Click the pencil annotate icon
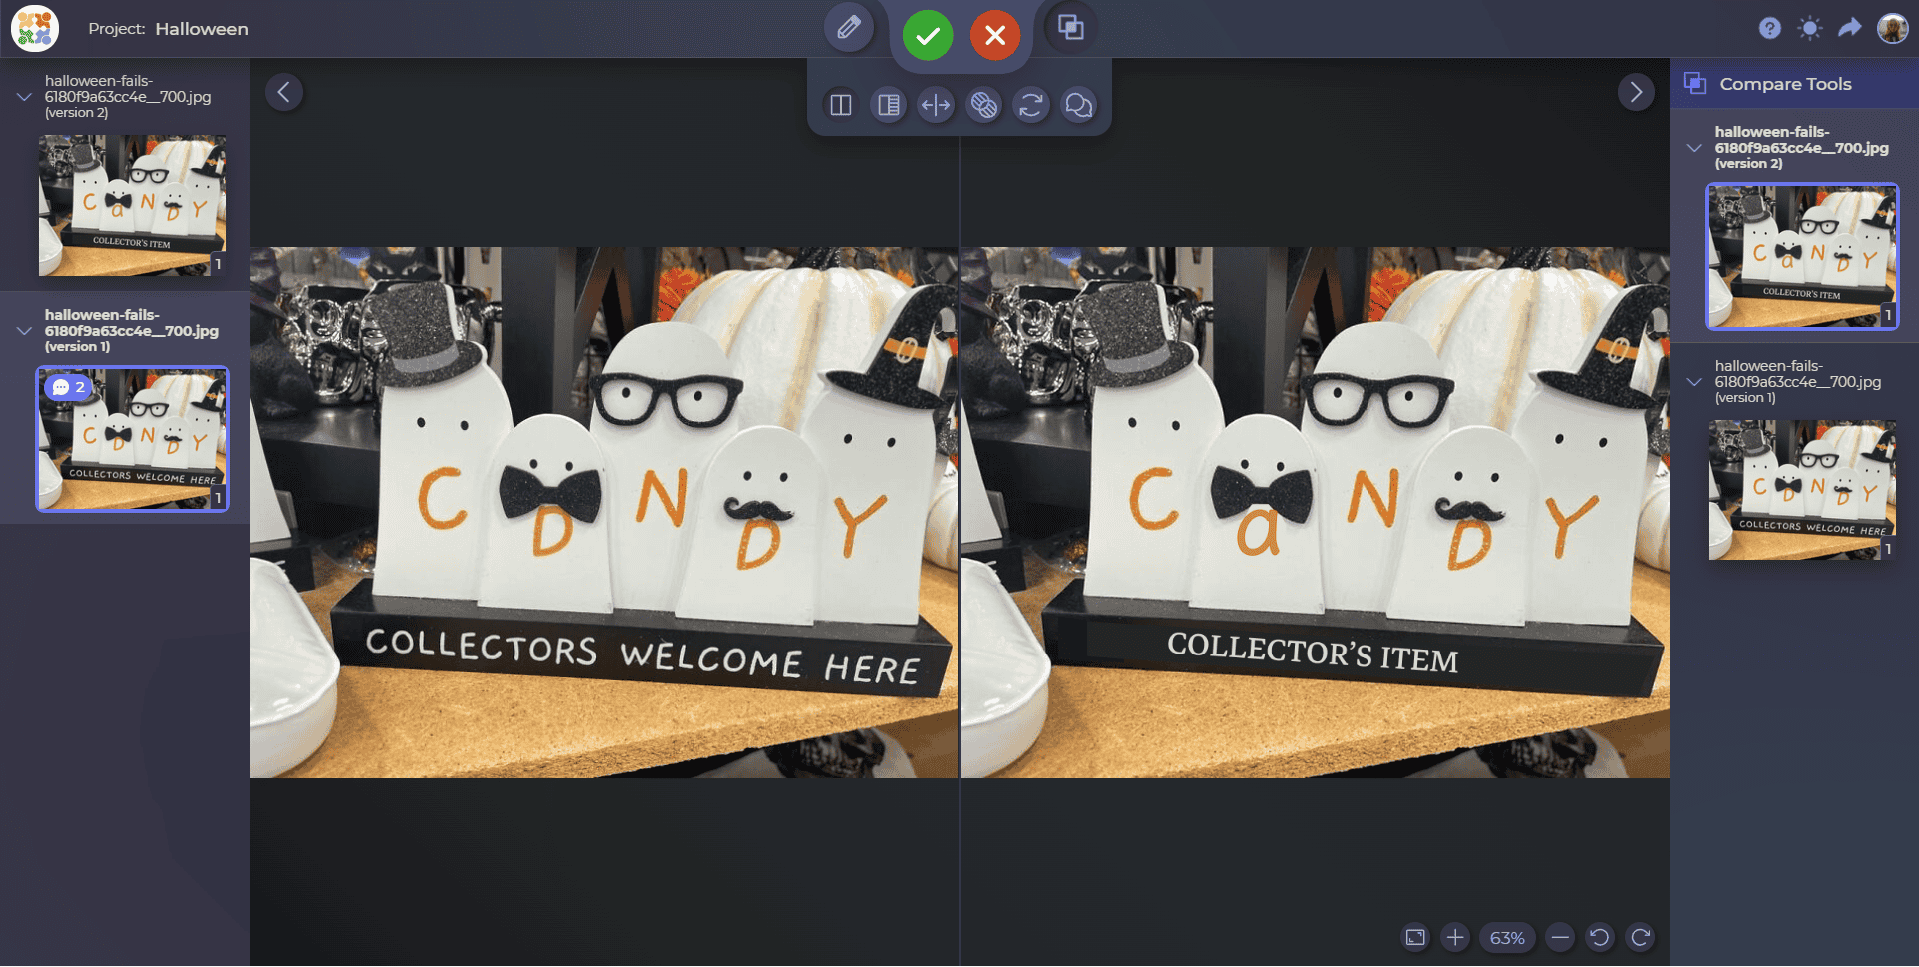Viewport: 1919px width, 967px height. [848, 28]
